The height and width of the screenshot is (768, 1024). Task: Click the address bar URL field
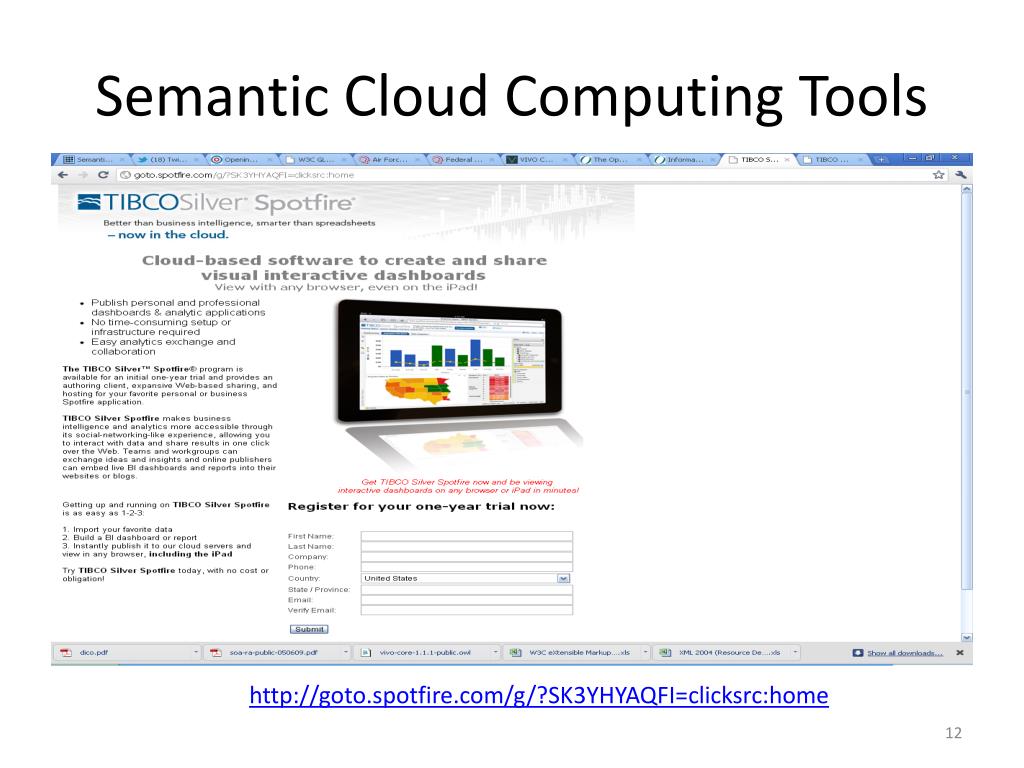[x=522, y=175]
